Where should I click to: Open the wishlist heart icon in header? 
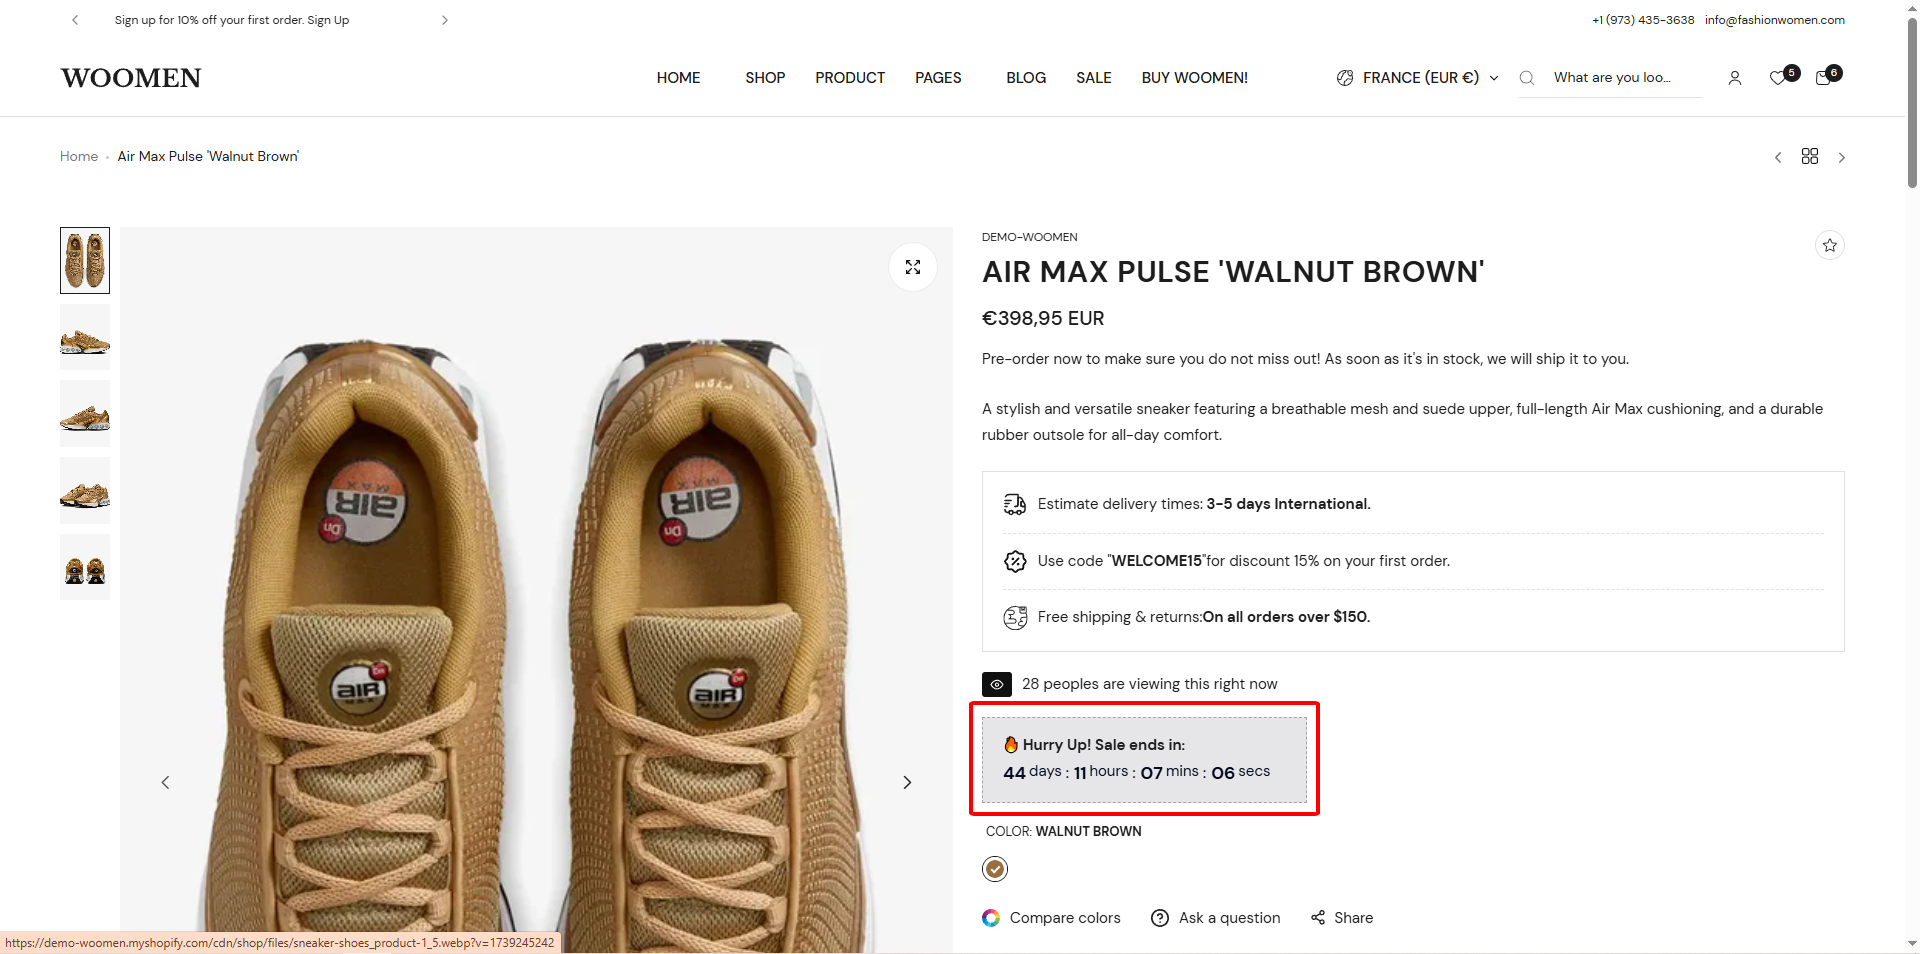[x=1777, y=78]
